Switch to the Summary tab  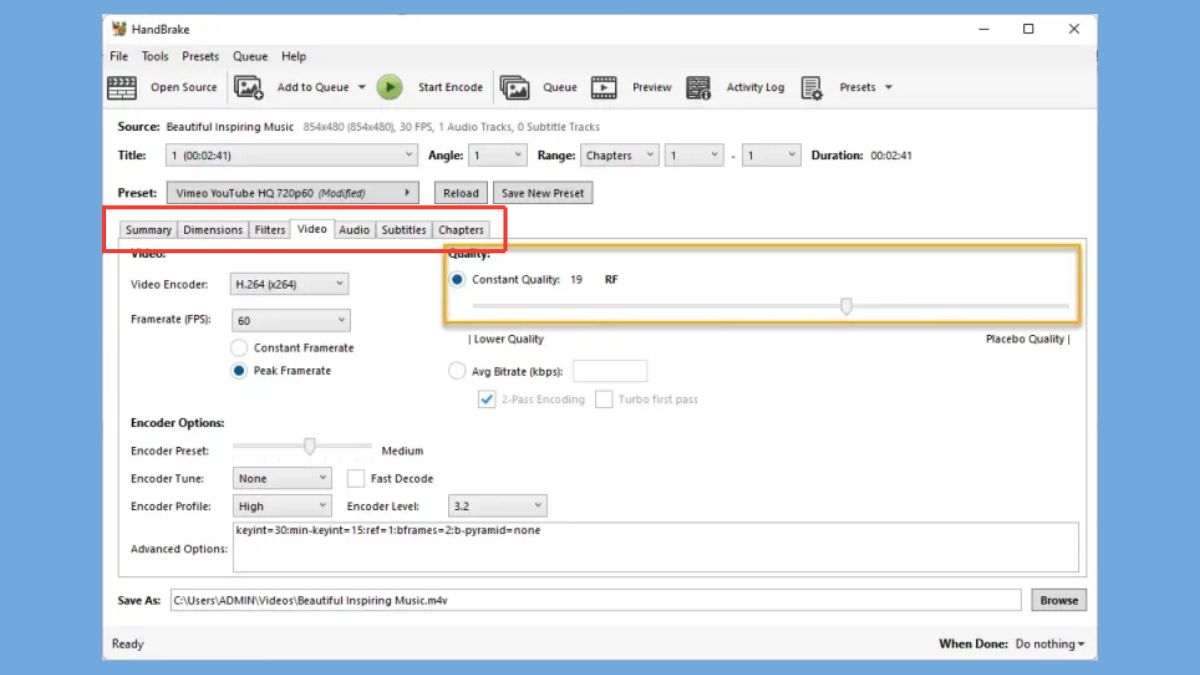click(x=148, y=230)
